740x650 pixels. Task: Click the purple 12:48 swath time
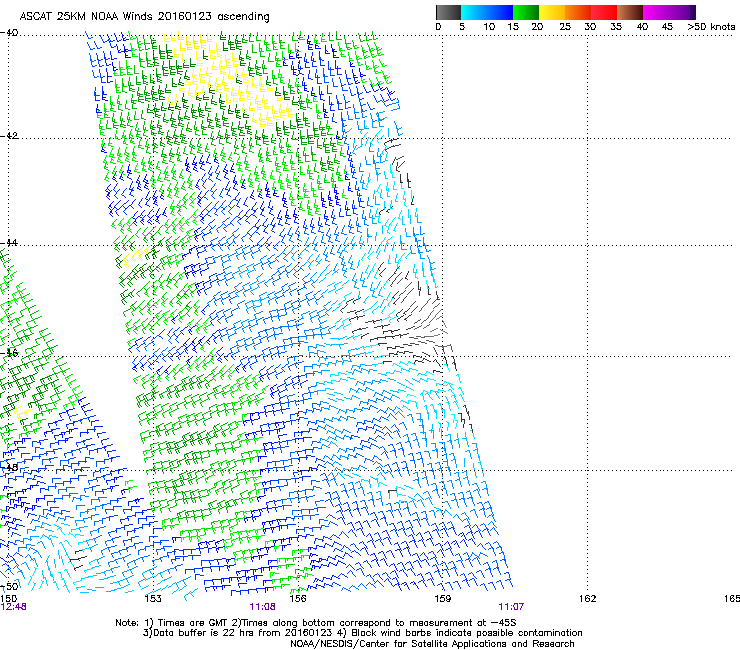click(13, 607)
